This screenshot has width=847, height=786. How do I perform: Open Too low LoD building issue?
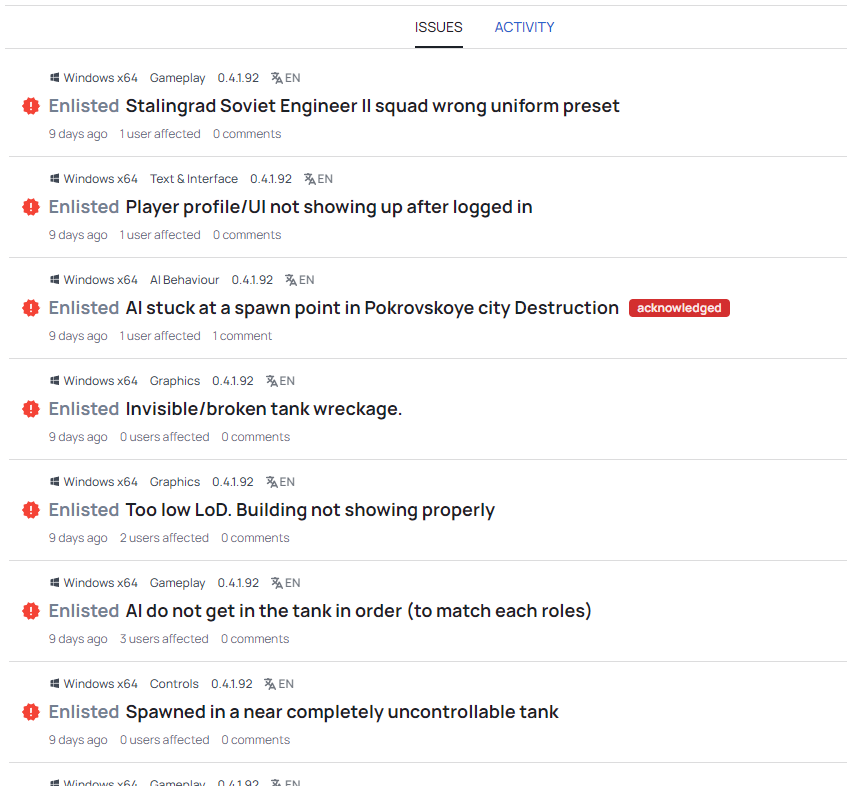click(310, 510)
